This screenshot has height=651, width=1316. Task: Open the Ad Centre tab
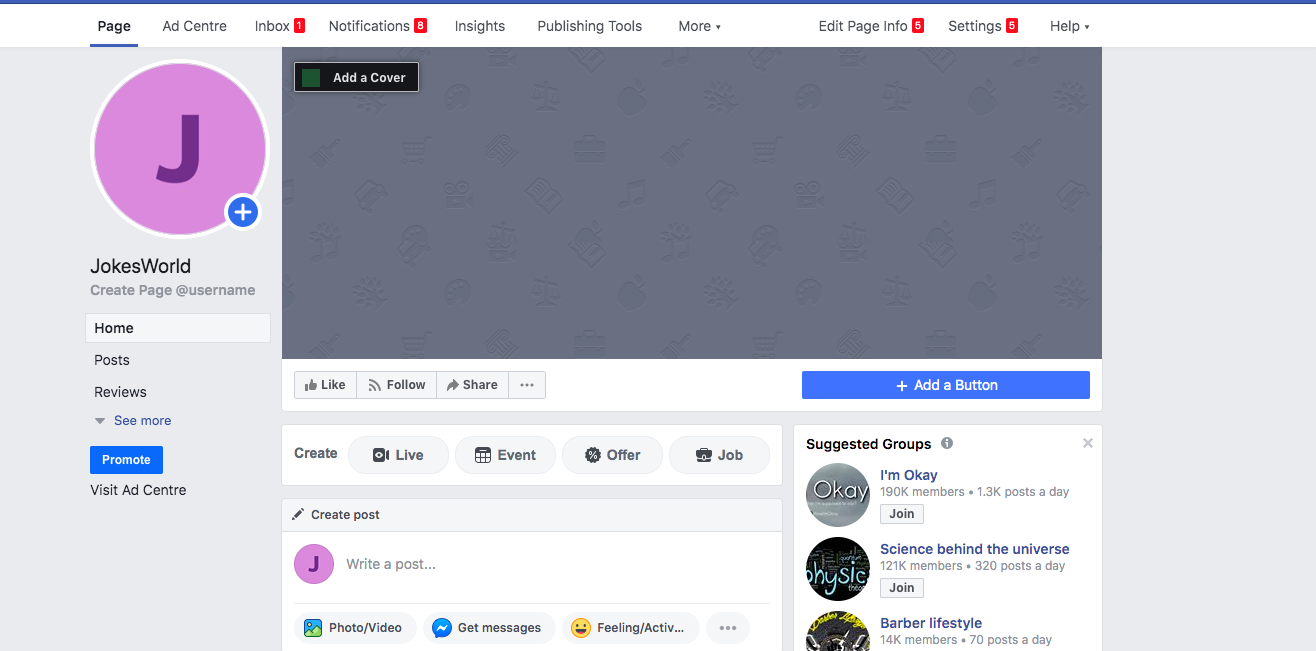[195, 26]
